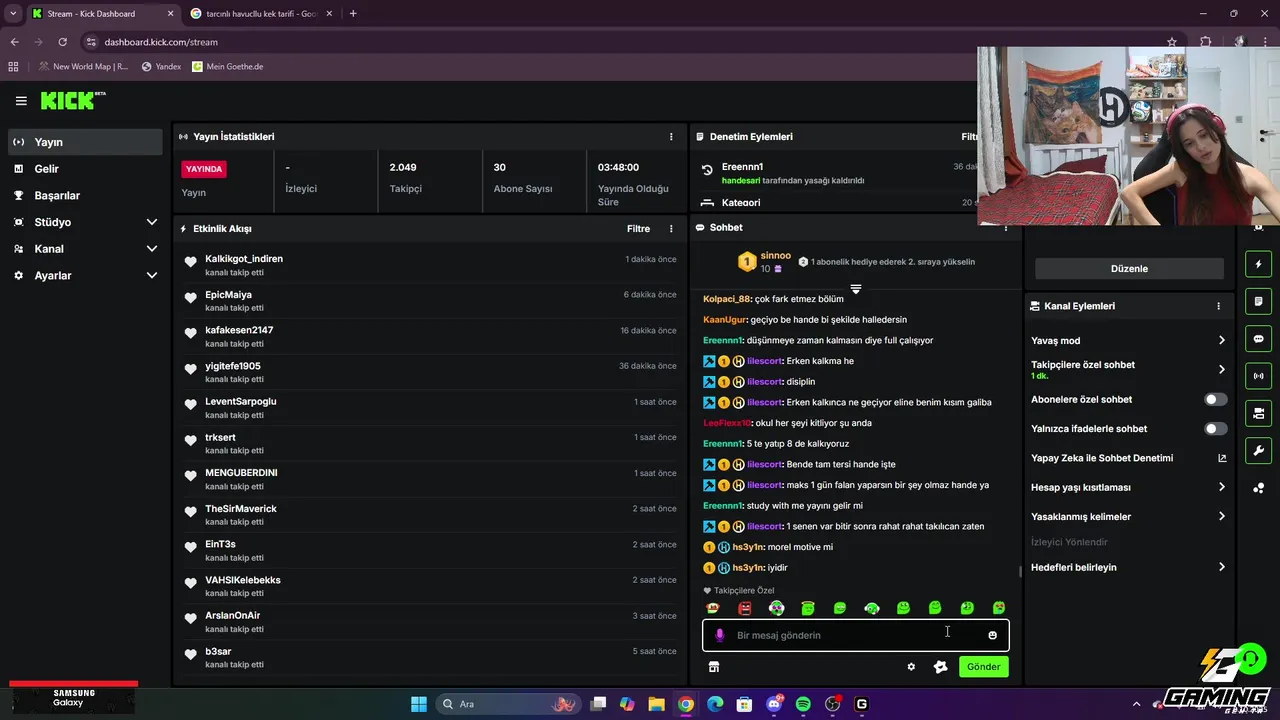Go back with browser back arrow

pyautogui.click(x=14, y=42)
